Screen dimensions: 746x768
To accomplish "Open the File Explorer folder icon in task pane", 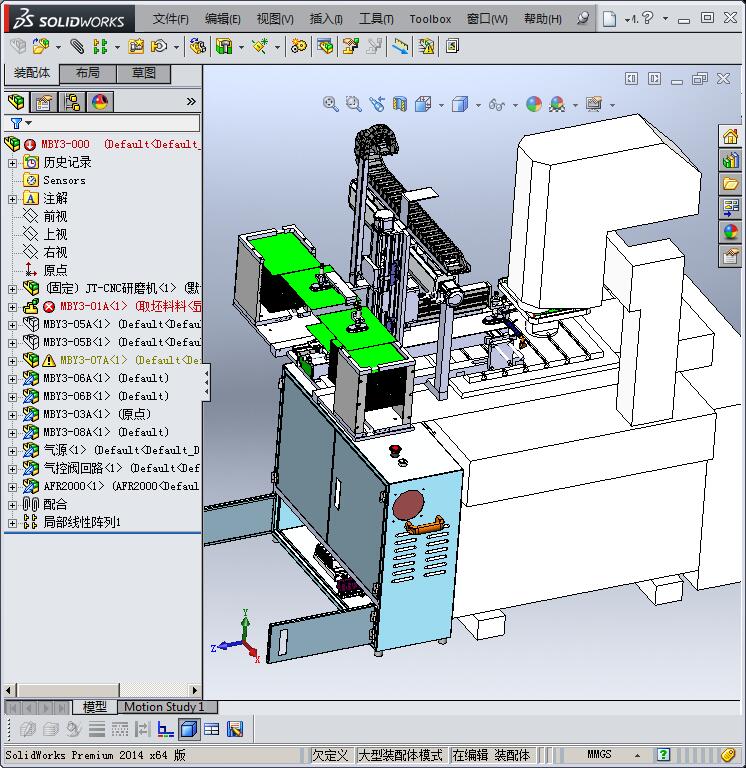I will (x=730, y=184).
